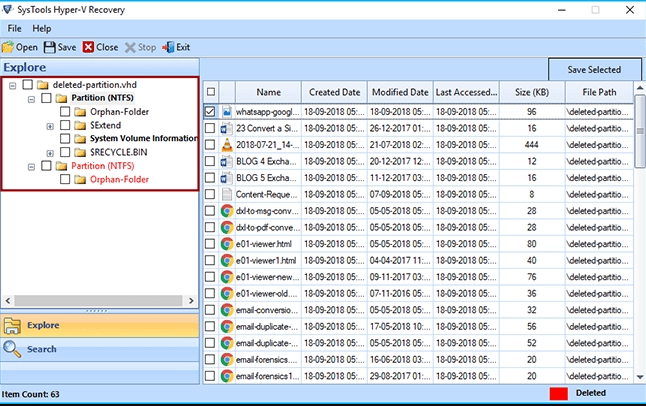Click the Open folder toolbar icon
Viewport: 646px width, 406px height.
tap(9, 47)
